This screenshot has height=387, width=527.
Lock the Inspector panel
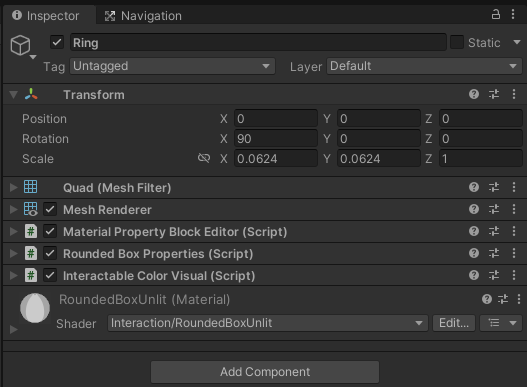point(496,14)
